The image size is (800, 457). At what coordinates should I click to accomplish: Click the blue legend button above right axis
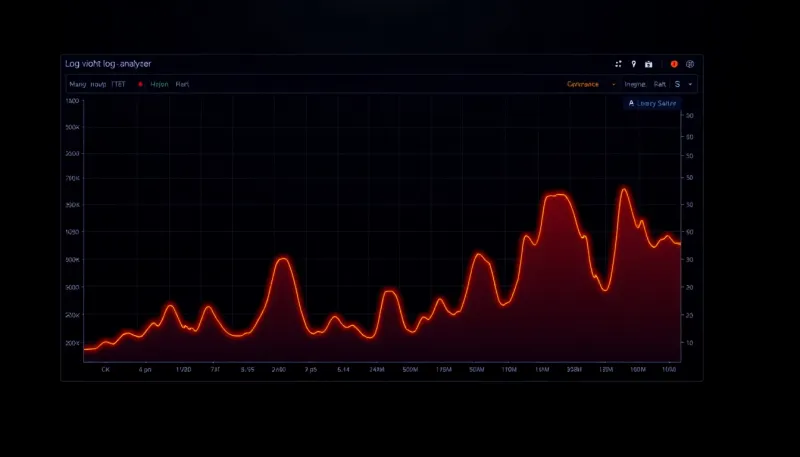[x=652, y=103]
